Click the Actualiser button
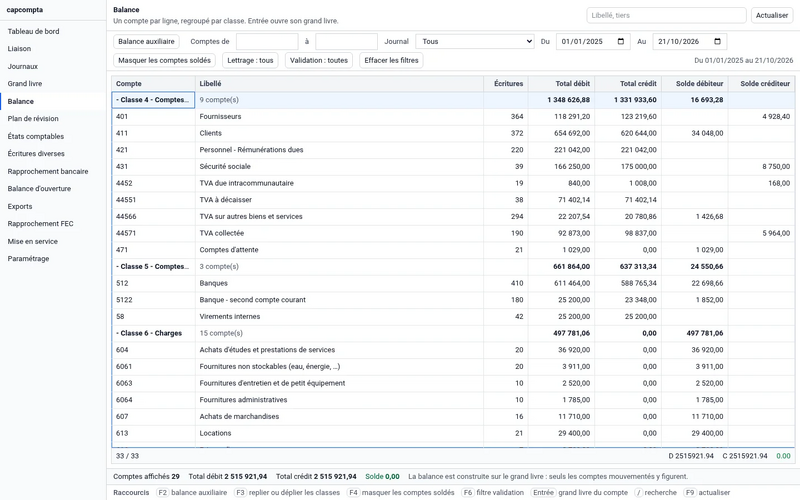Screen dimensions: 800x500 pos(771,15)
